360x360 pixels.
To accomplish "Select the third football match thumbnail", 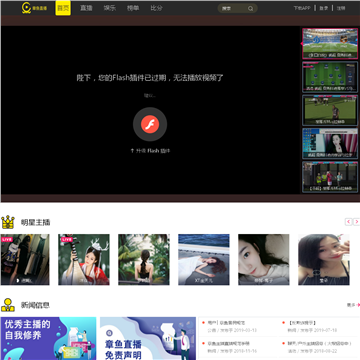I will [x=330, y=110].
